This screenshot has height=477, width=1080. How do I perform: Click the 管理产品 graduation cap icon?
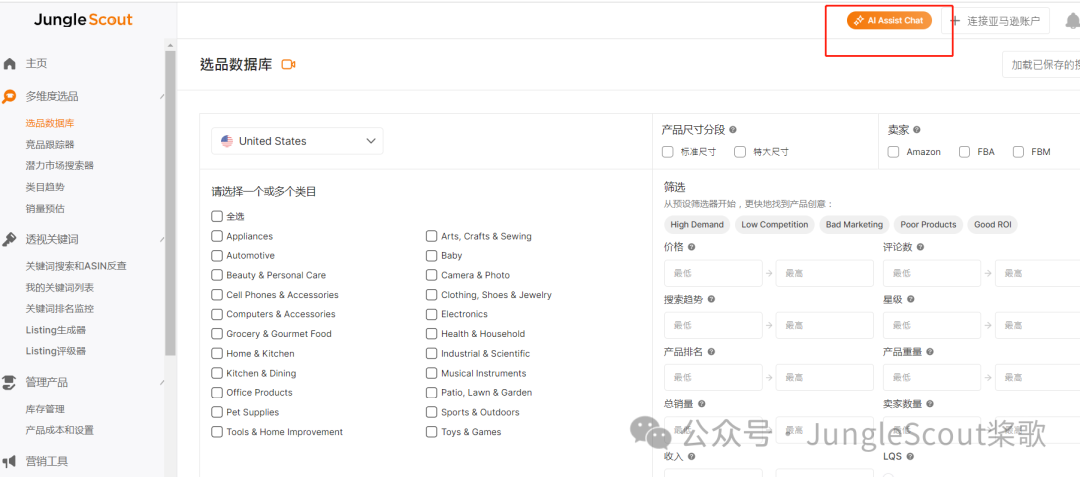(x=10, y=383)
